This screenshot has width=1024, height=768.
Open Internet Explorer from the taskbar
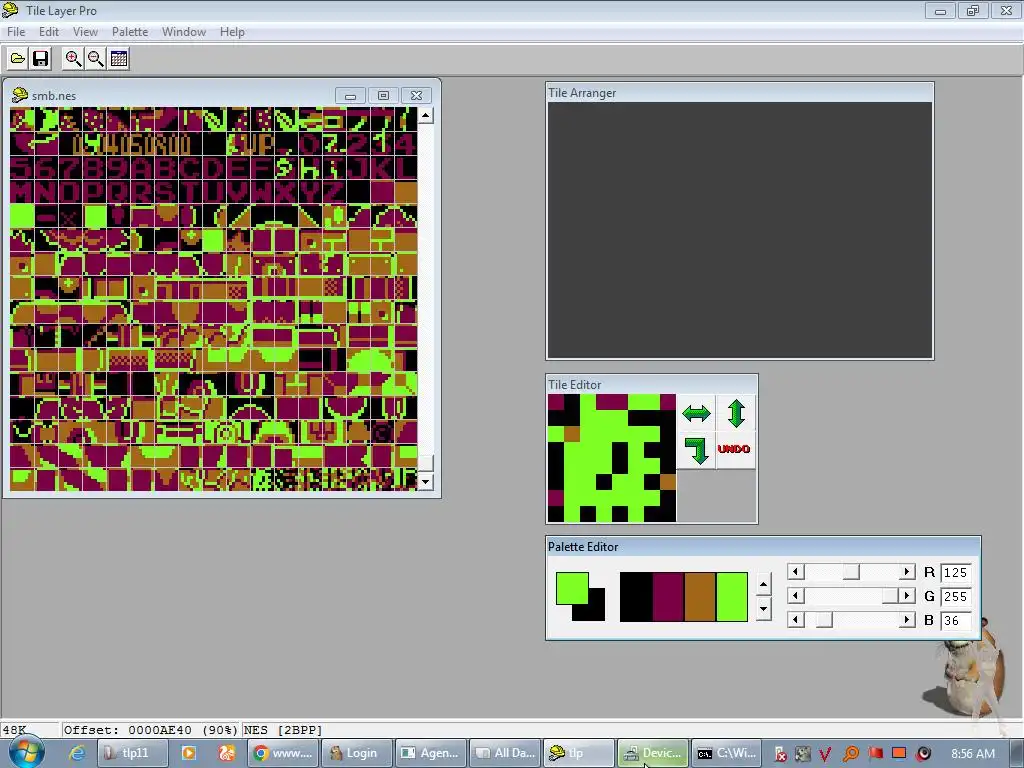[x=77, y=754]
